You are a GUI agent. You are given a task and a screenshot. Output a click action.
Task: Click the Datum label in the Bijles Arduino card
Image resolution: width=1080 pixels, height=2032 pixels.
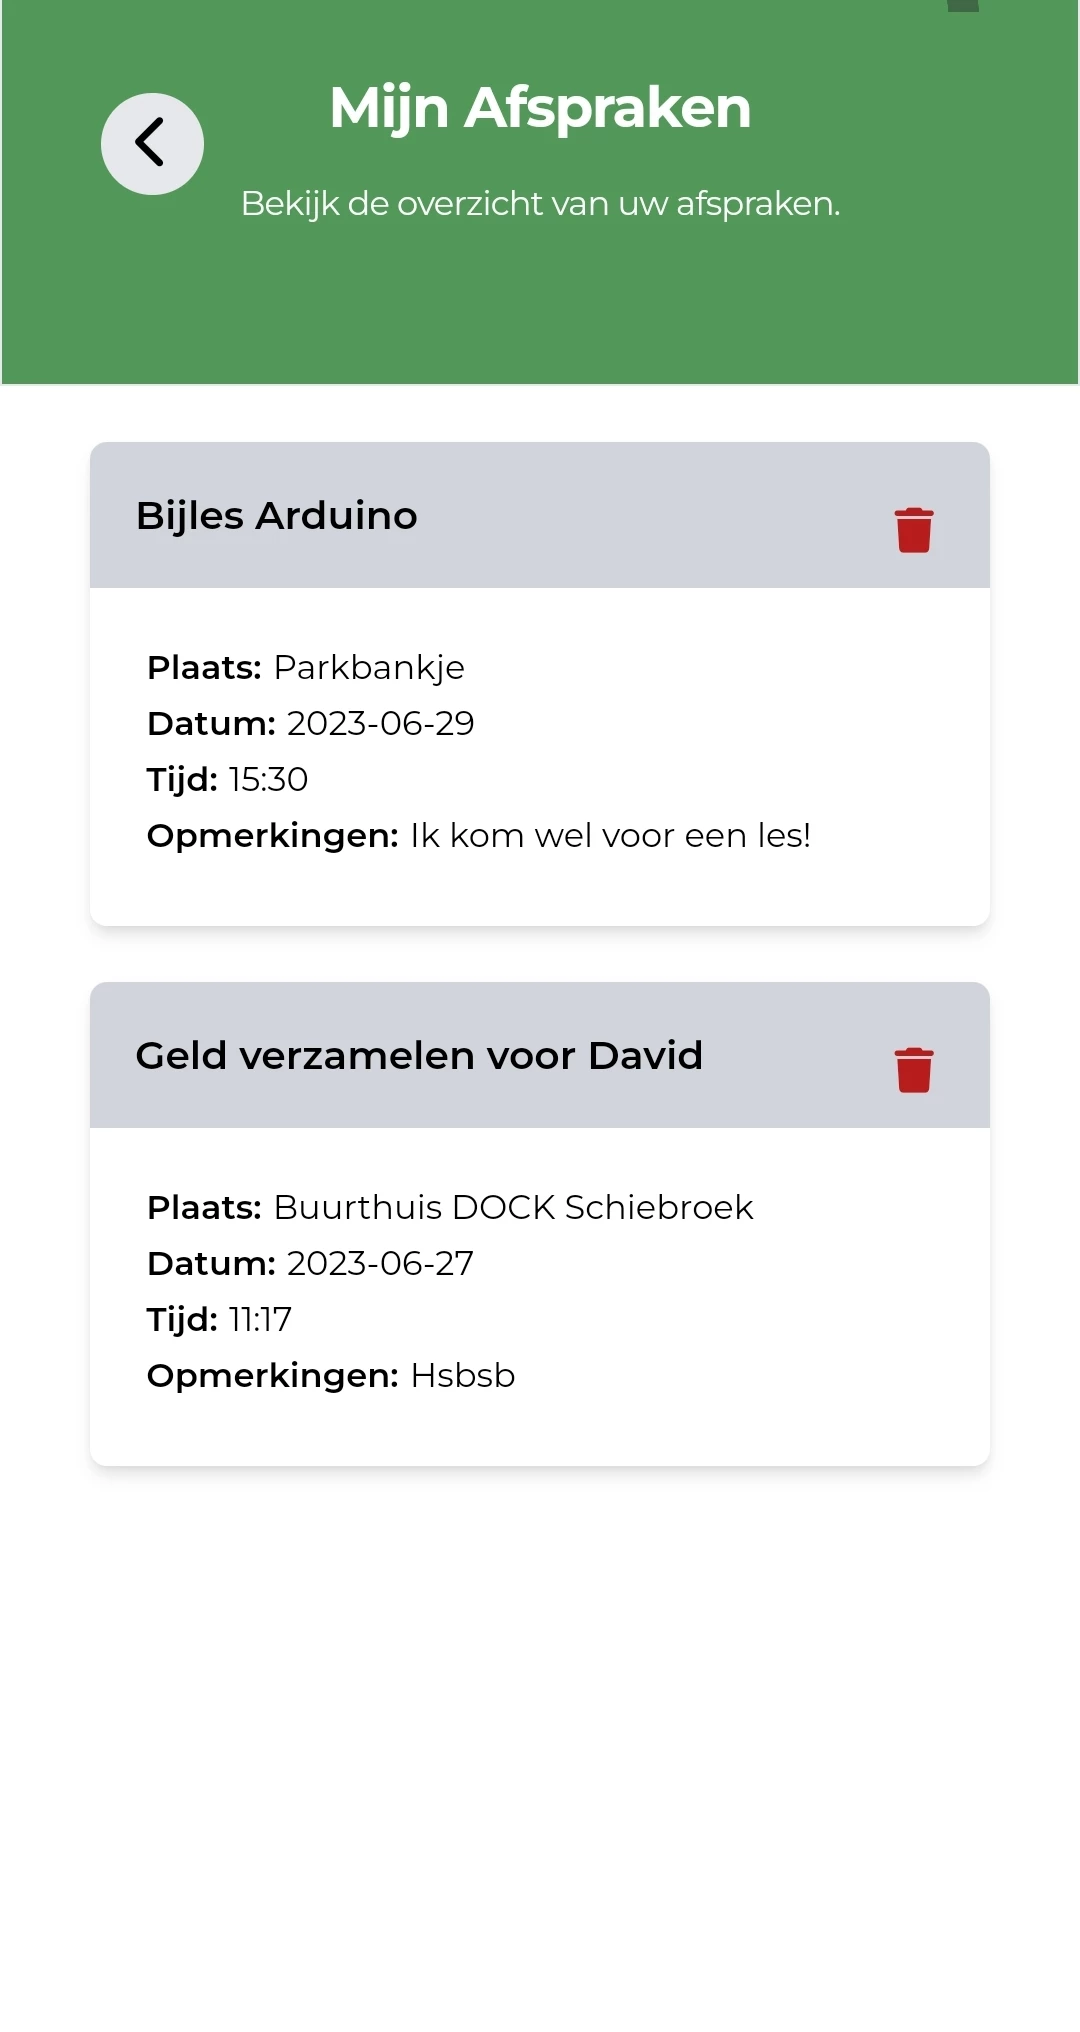coord(211,724)
